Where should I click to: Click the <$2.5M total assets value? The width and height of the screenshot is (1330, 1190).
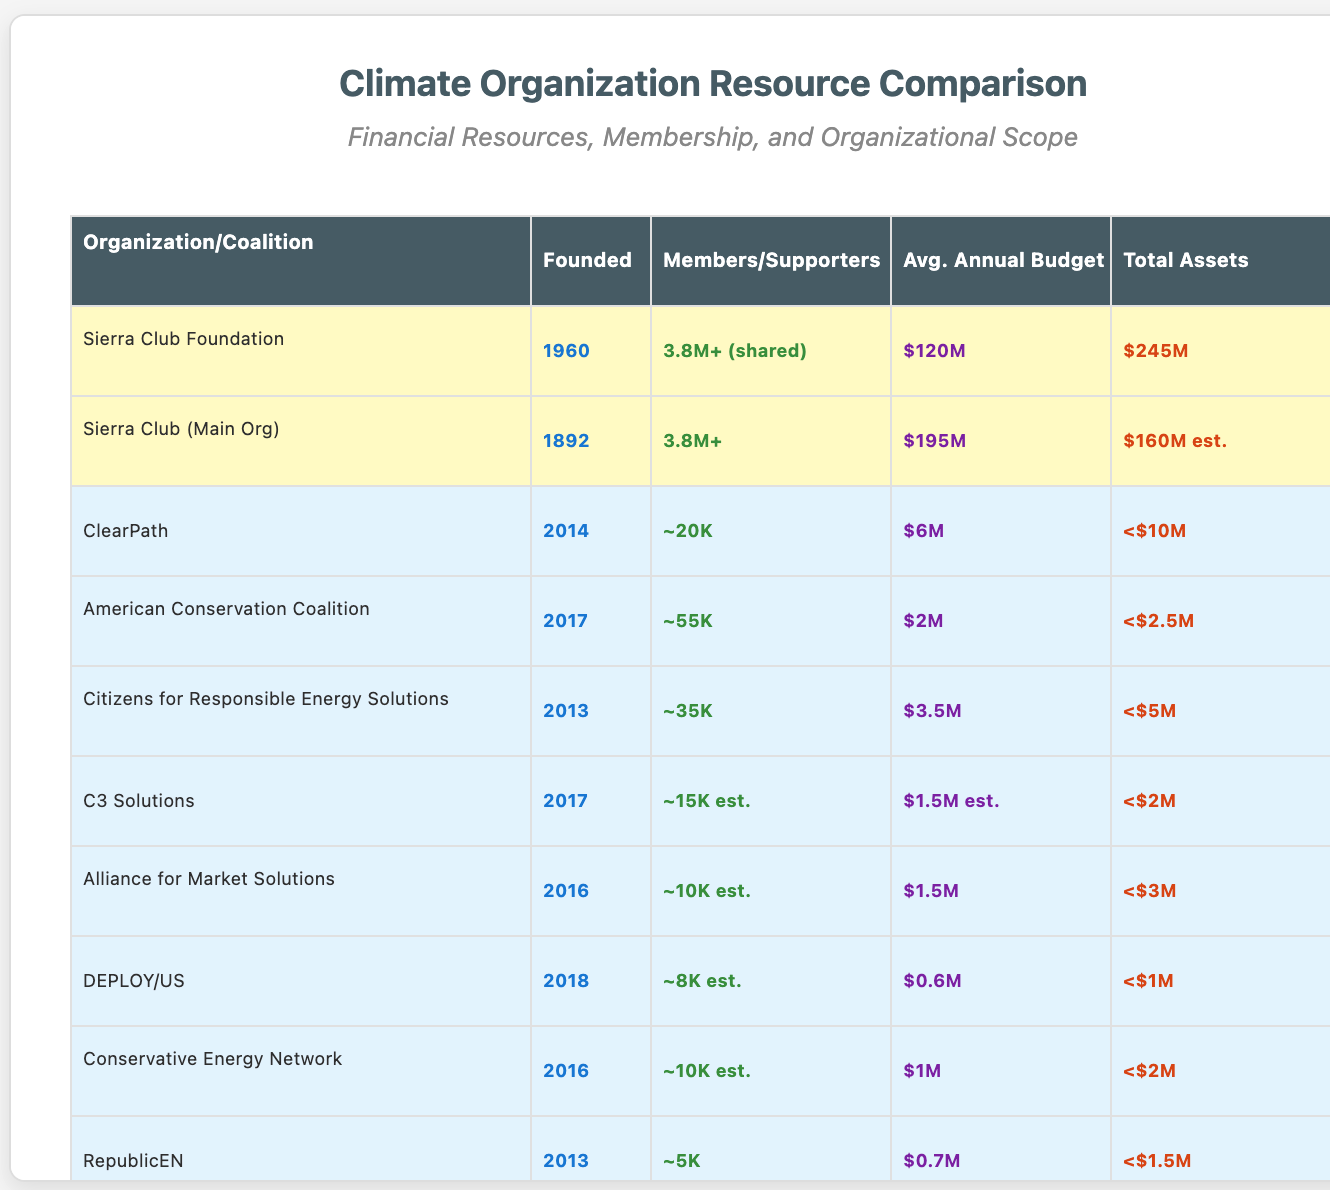(1159, 621)
